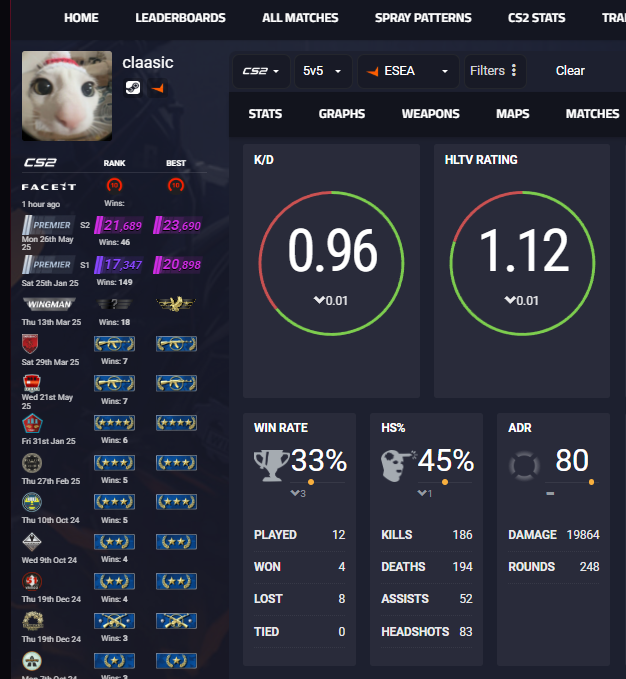Click the Premier S2 logo
This screenshot has height=679, width=626.
point(48,225)
